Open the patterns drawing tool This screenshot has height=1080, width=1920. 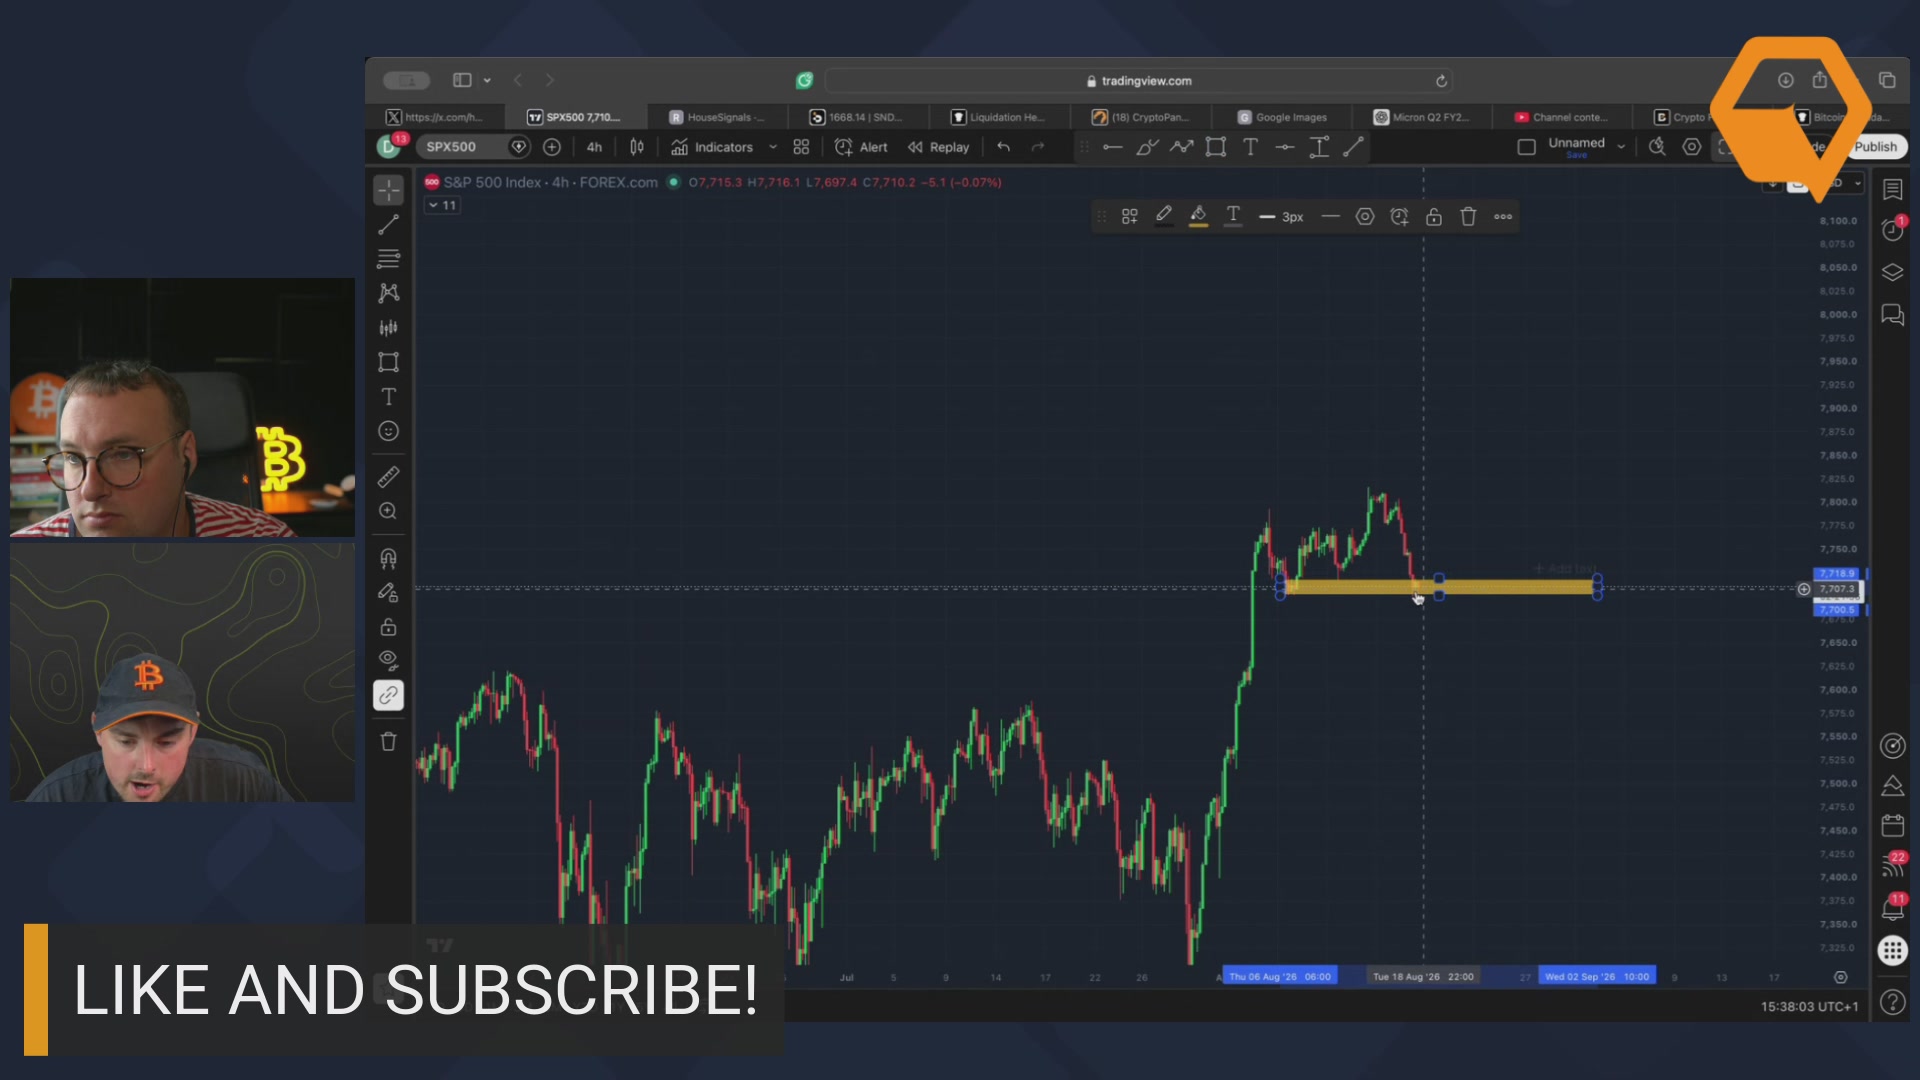coord(388,293)
